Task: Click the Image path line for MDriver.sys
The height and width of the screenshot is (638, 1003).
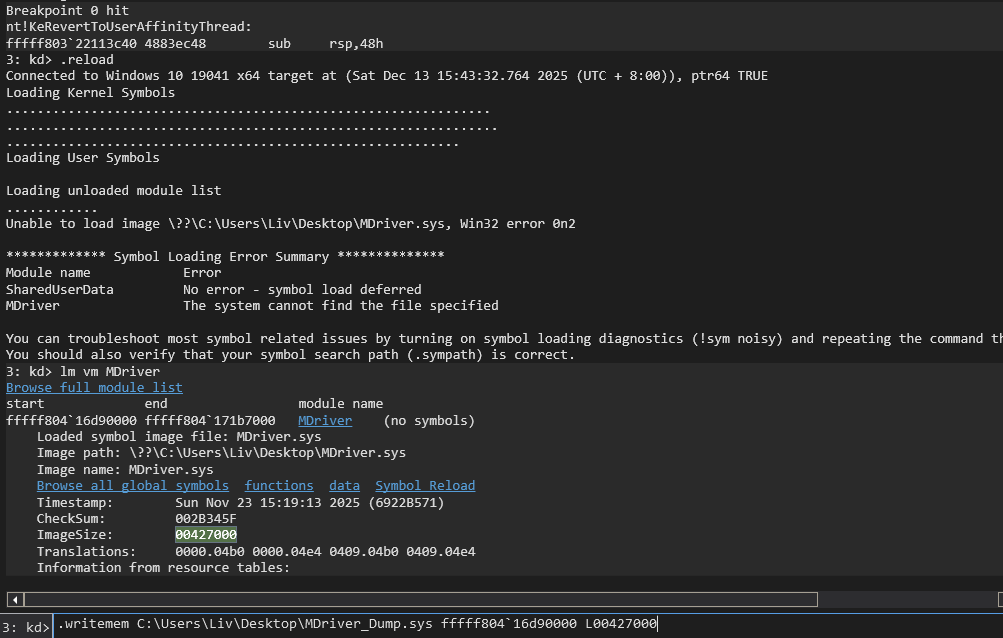Action: pos(221,453)
